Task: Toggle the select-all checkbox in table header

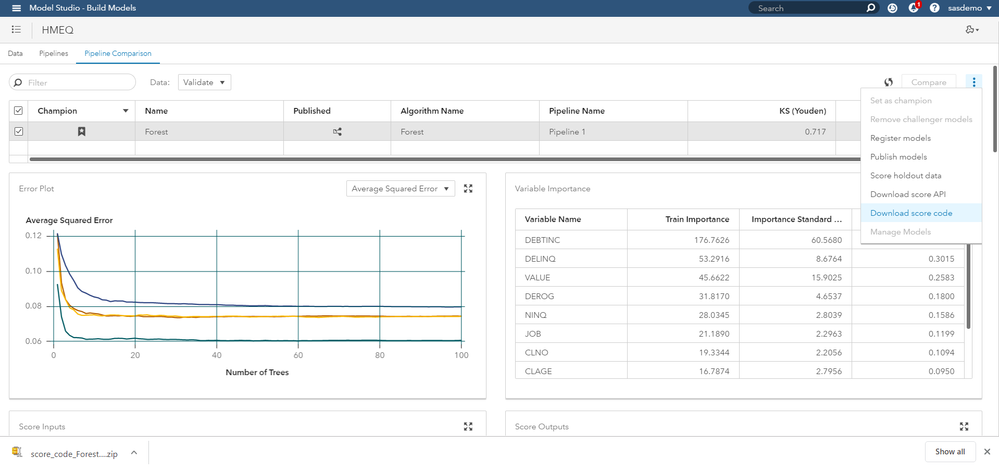Action: pyautogui.click(x=17, y=111)
